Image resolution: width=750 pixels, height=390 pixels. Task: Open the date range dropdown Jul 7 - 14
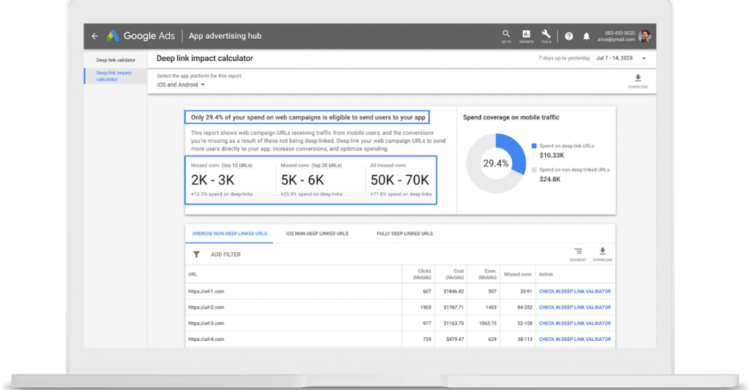coord(621,58)
